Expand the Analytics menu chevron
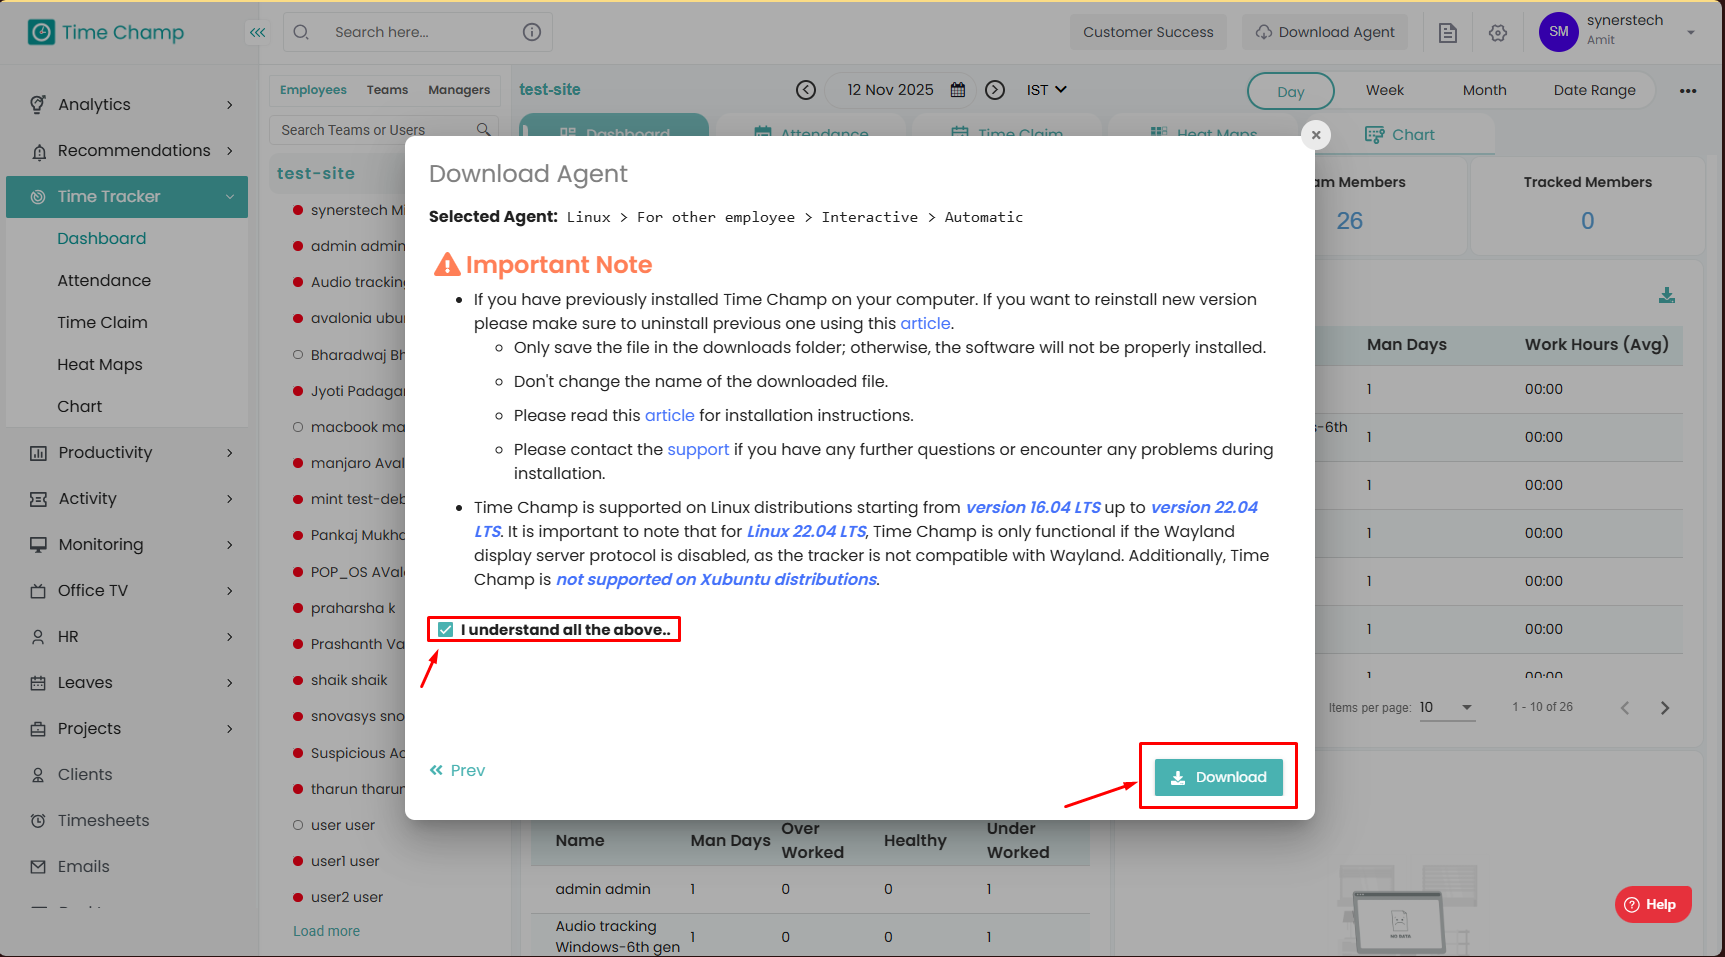Image resolution: width=1725 pixels, height=957 pixels. pyautogui.click(x=230, y=105)
